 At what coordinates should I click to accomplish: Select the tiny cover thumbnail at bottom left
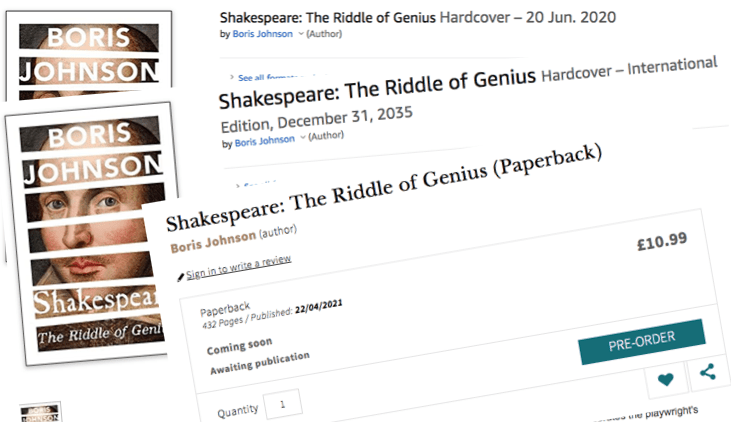click(x=42, y=411)
